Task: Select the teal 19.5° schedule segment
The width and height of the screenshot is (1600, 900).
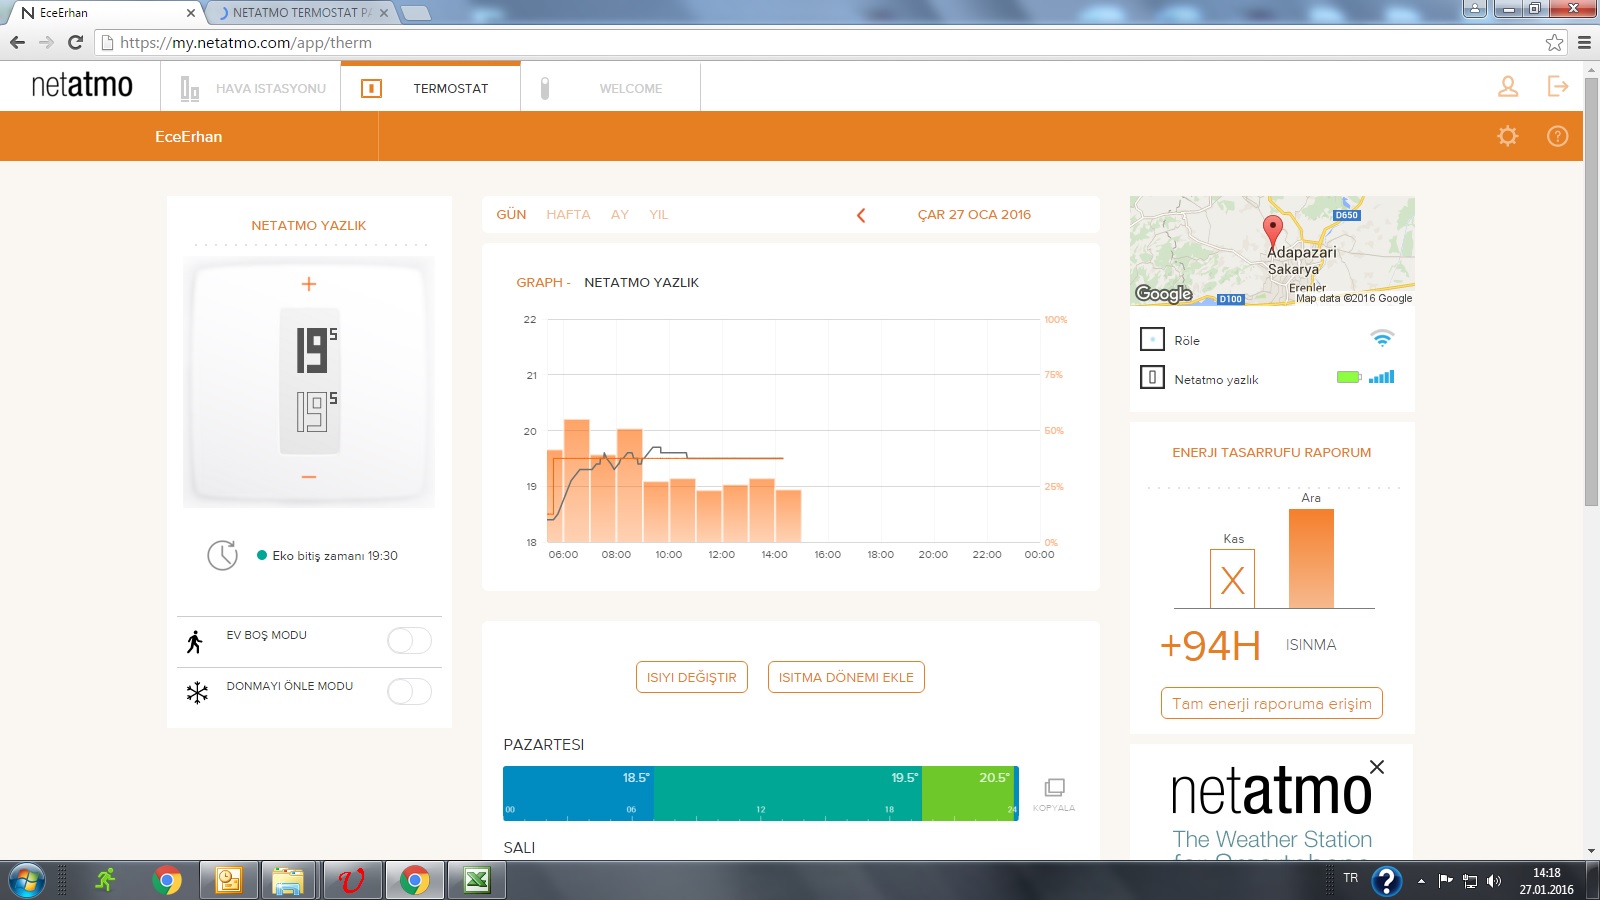Action: click(788, 793)
